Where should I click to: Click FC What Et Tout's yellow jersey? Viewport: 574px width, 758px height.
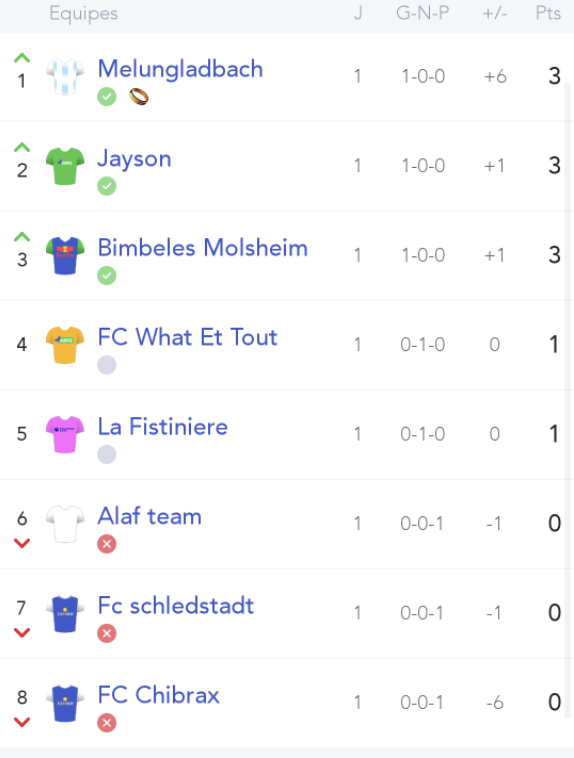point(65,345)
